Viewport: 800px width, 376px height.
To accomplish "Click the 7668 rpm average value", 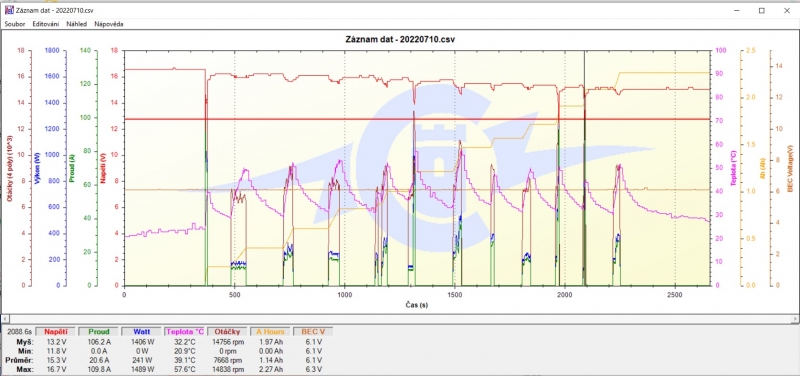I will [x=229, y=360].
